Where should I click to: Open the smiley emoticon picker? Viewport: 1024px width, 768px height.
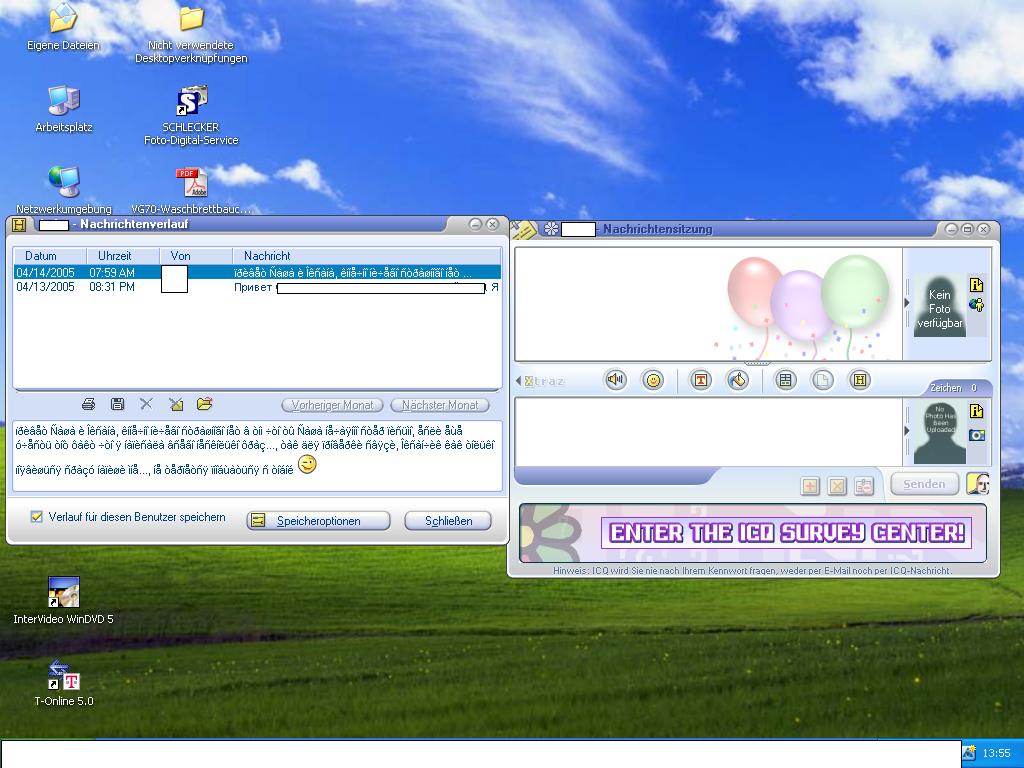(653, 380)
